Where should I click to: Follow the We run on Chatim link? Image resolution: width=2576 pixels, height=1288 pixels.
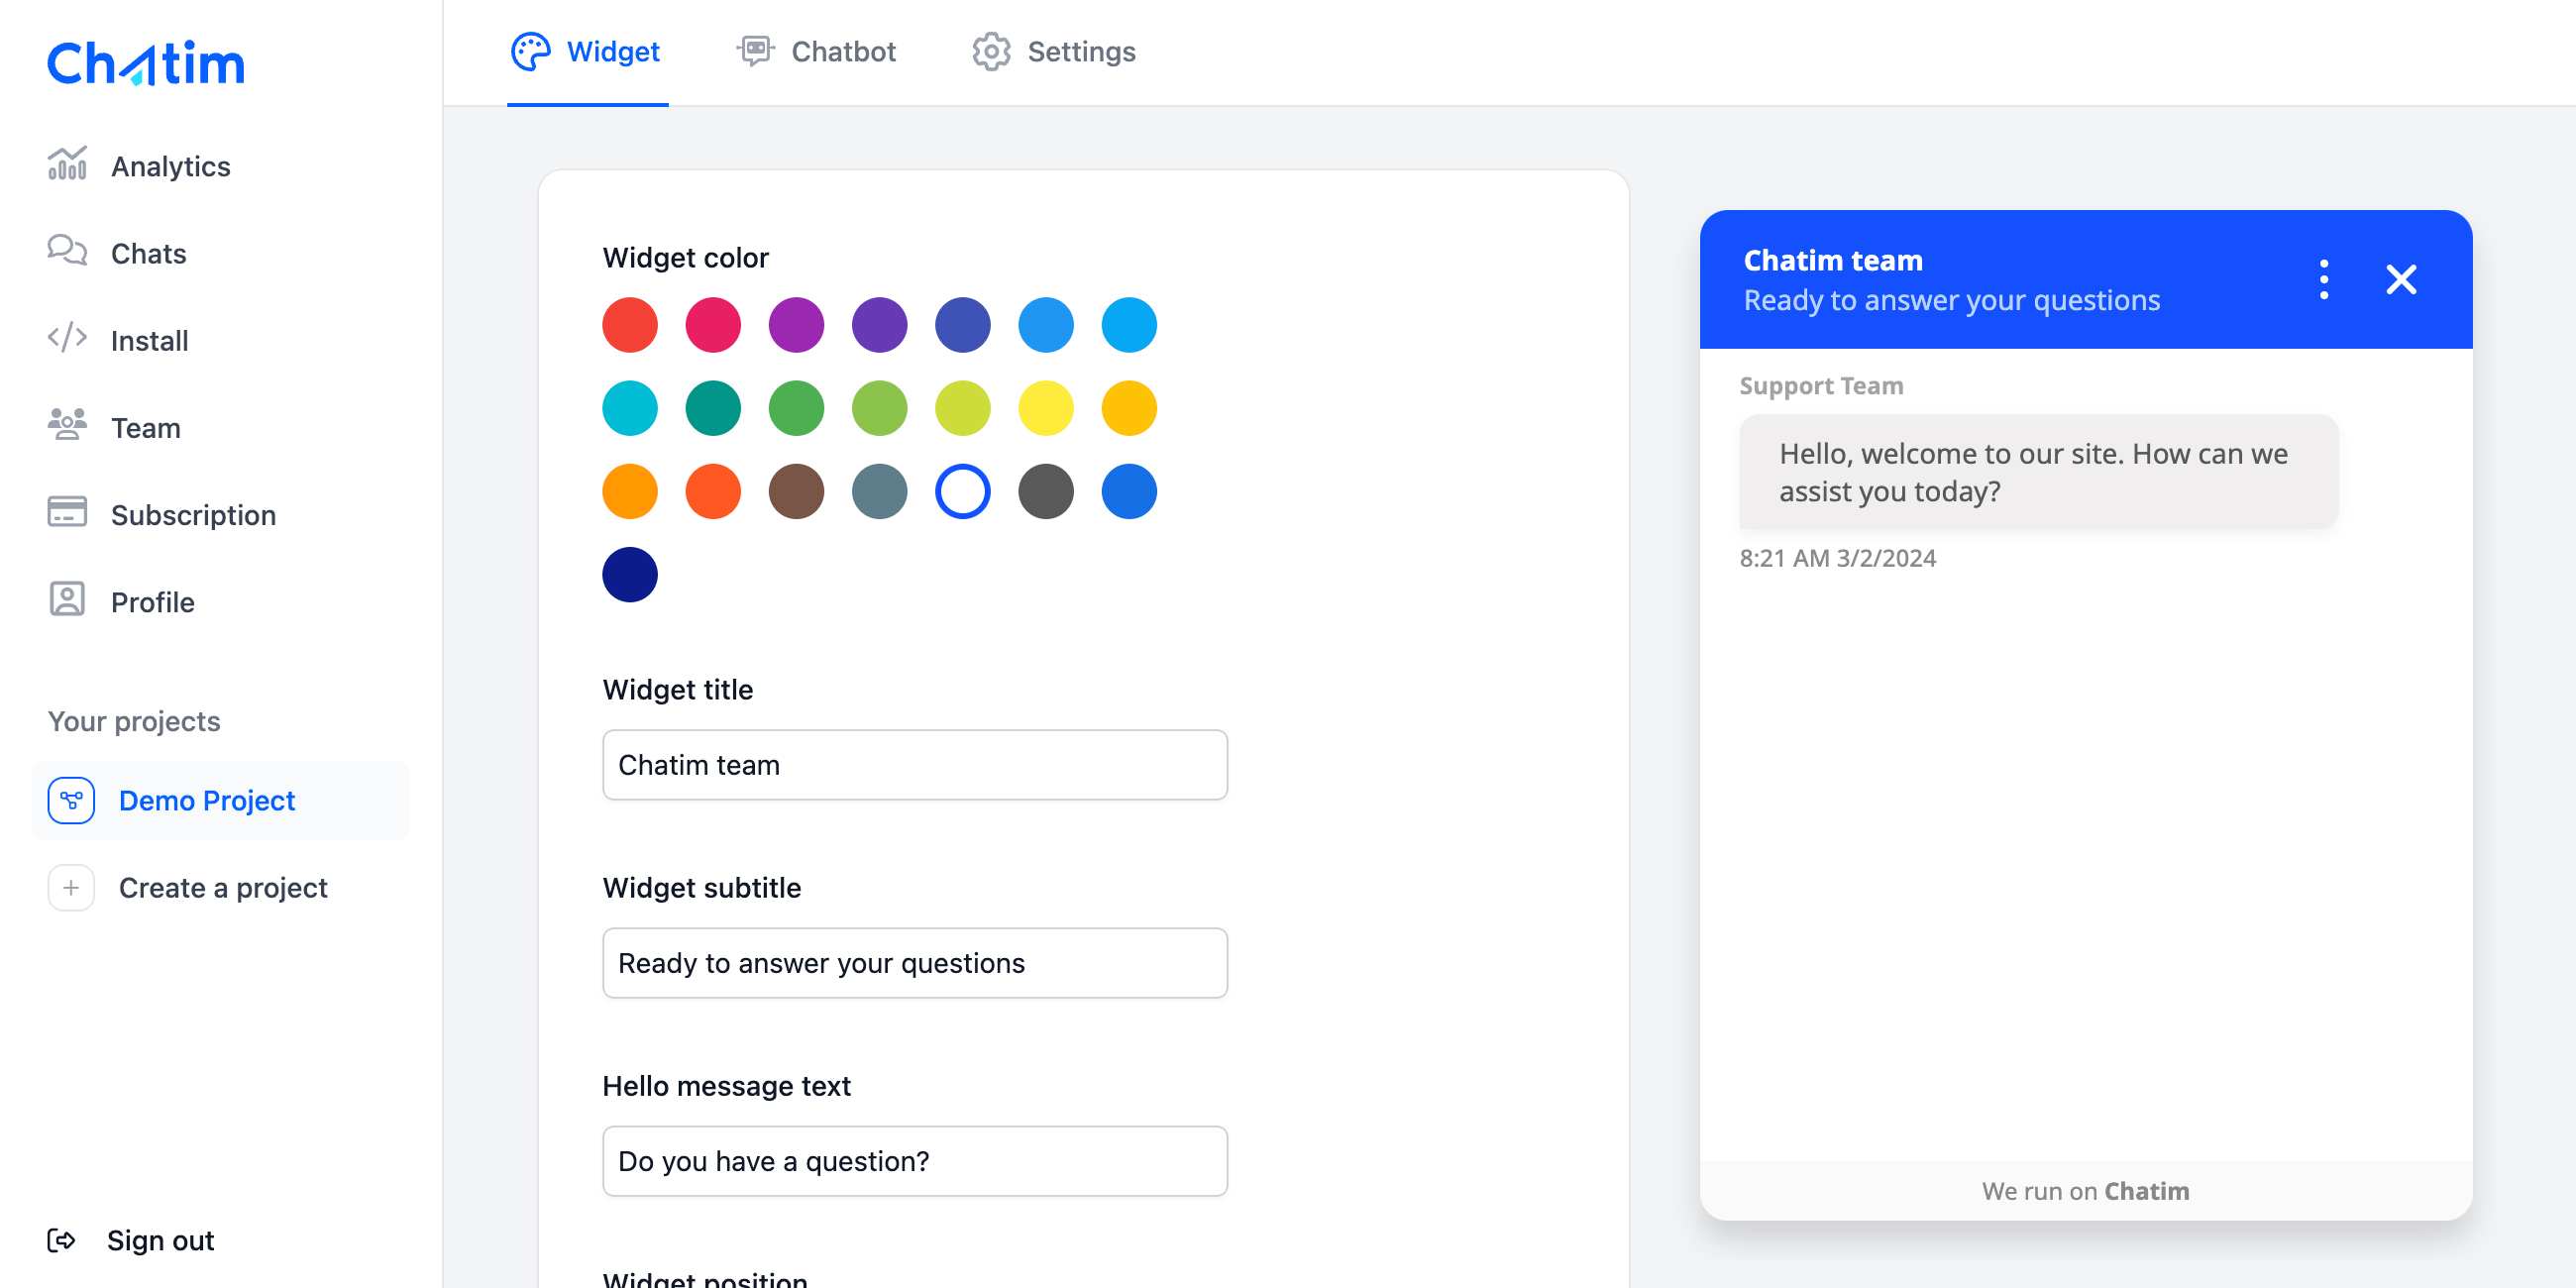tap(2086, 1191)
